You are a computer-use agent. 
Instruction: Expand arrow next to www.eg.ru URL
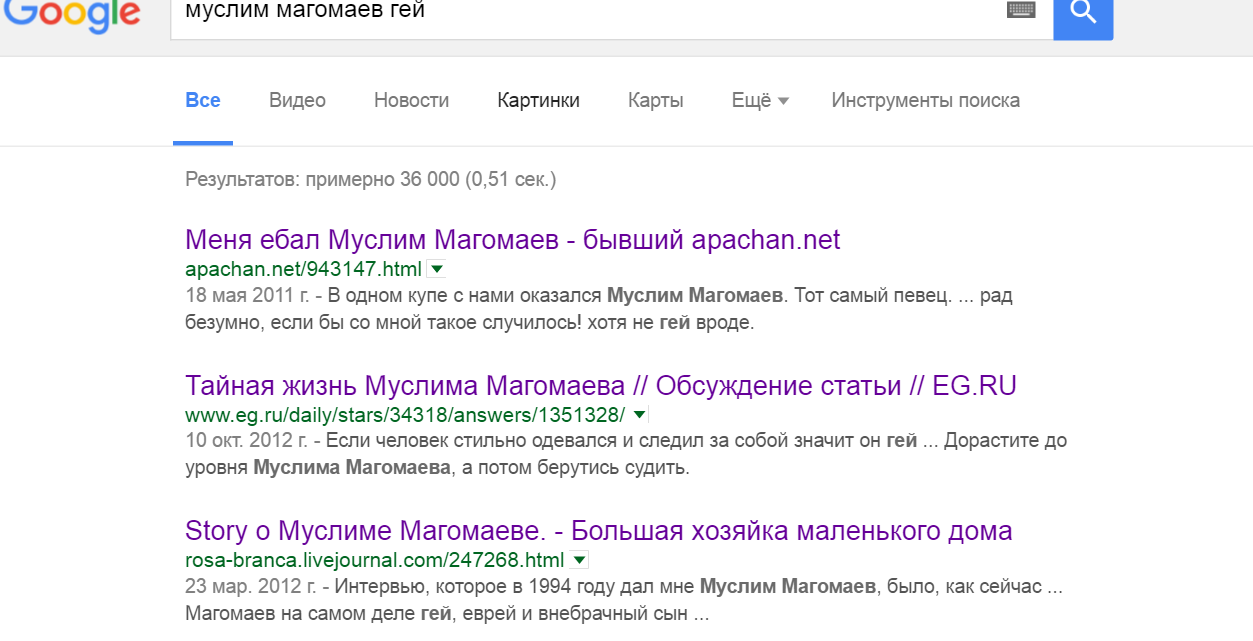click(x=640, y=414)
